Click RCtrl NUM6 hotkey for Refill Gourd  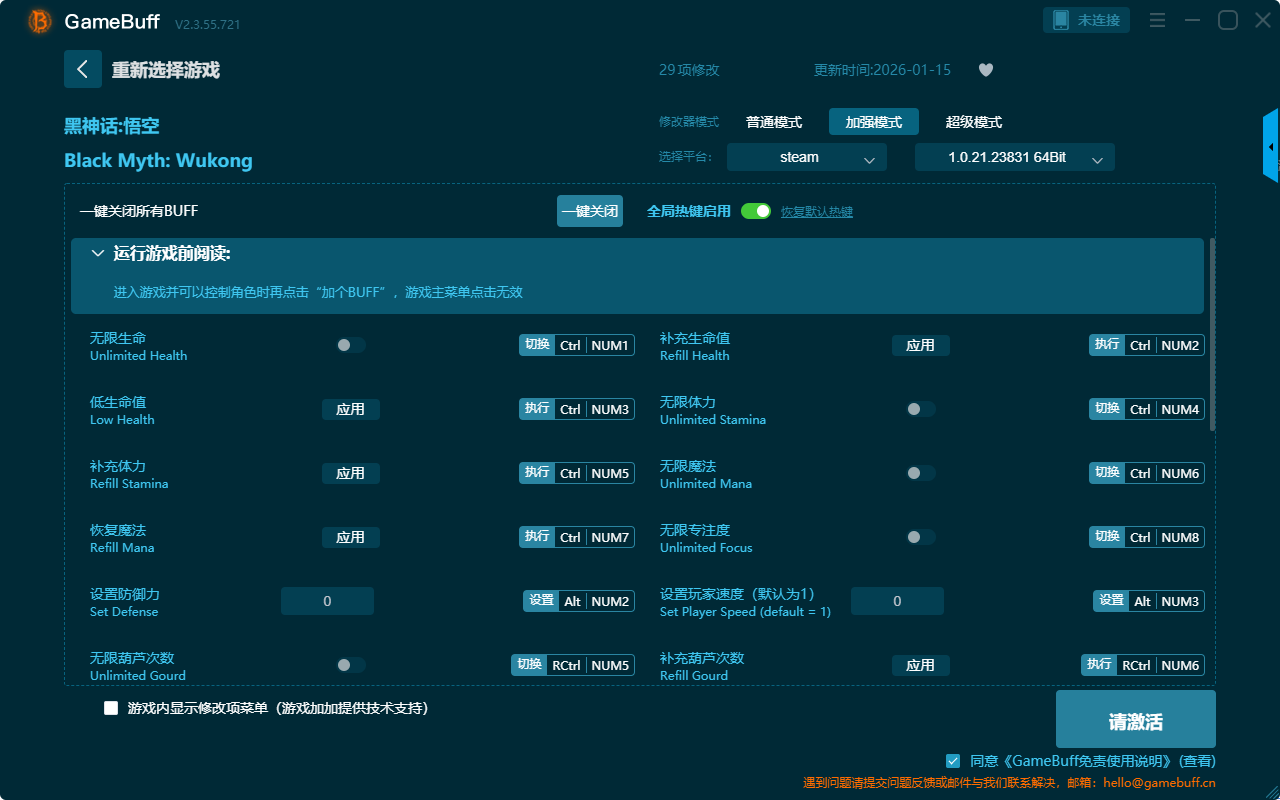pos(1143,665)
